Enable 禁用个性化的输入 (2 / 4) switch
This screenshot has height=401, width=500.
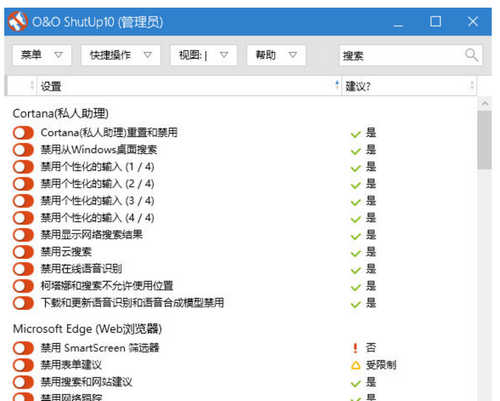point(23,184)
